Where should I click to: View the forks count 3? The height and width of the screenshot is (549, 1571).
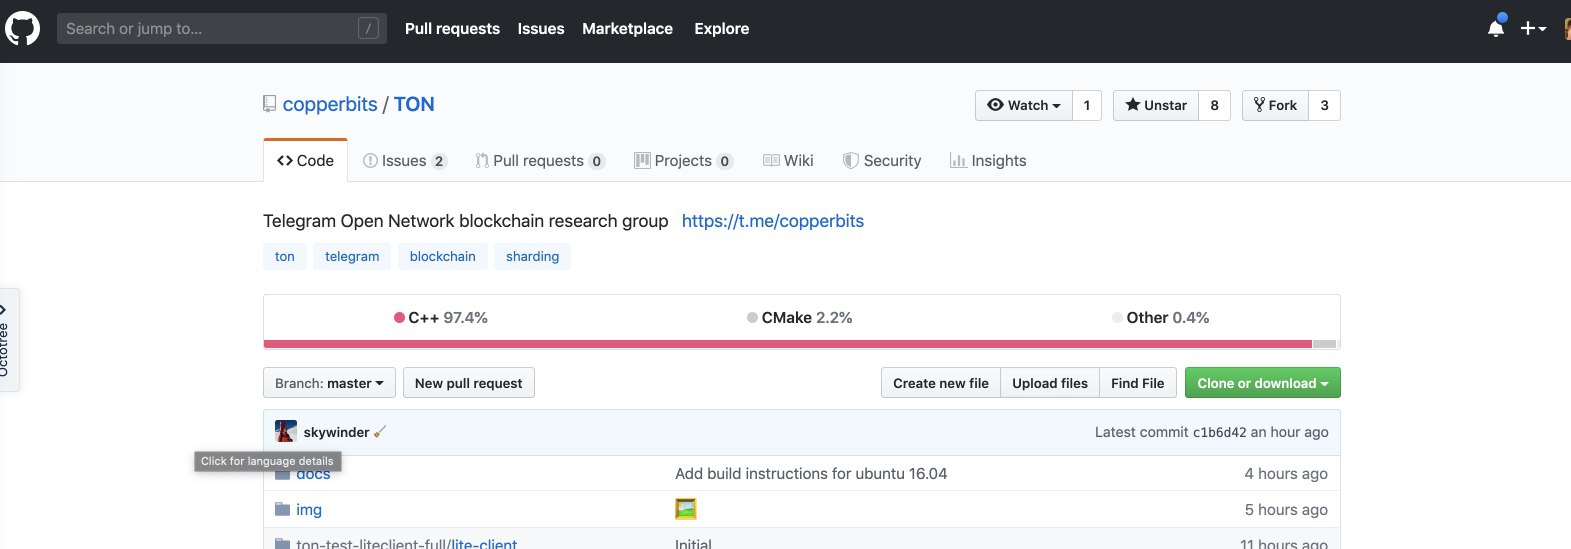(x=1324, y=105)
